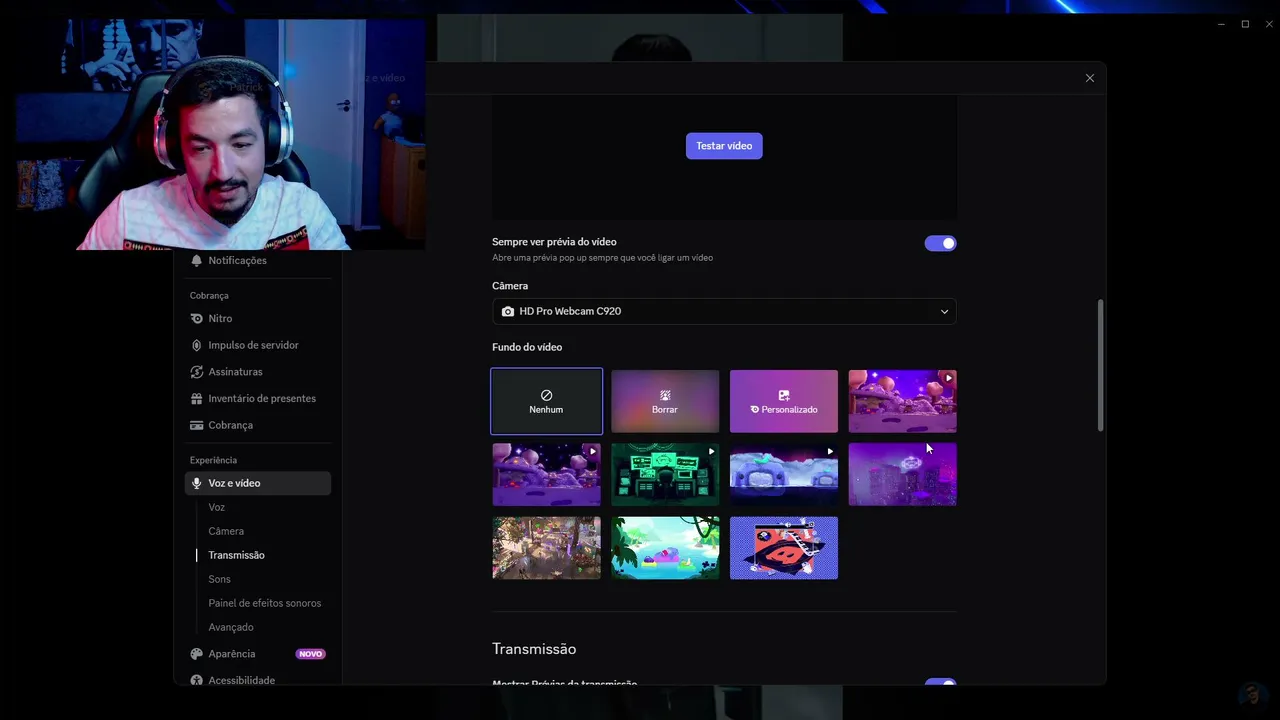1280x720 pixels.
Task: Disable Sempre ver prévia do vídeo toggle
Action: 940,243
